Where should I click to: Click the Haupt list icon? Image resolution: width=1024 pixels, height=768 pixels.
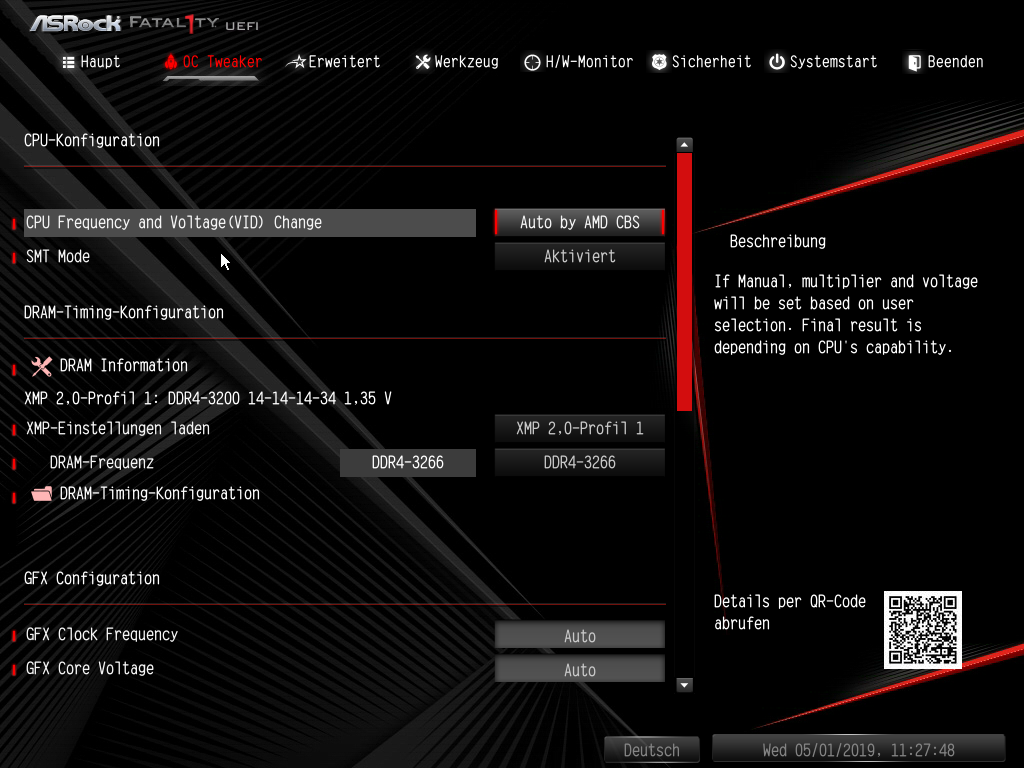[x=68, y=62]
